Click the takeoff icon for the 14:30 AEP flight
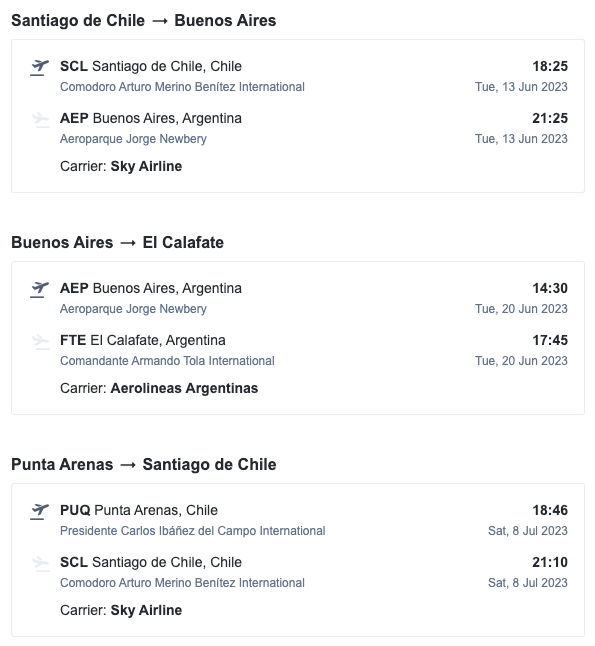 pos(40,289)
